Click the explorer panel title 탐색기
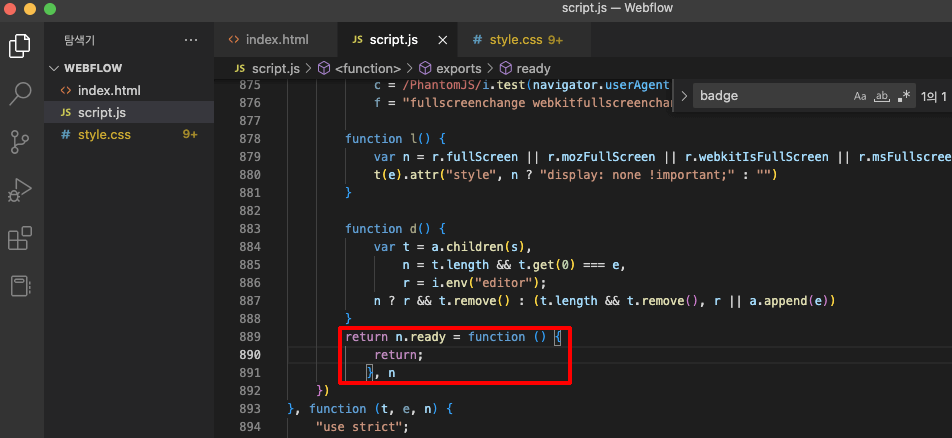 point(79,40)
